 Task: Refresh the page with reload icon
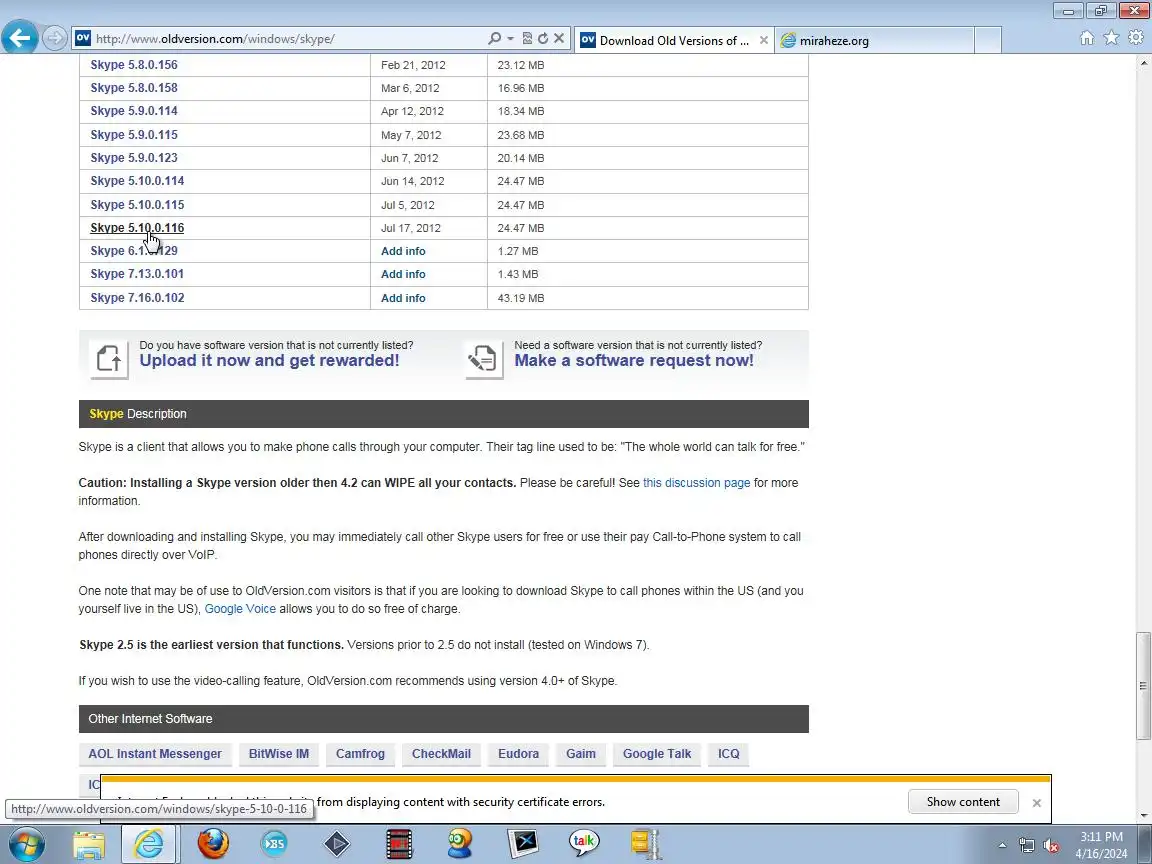(543, 38)
